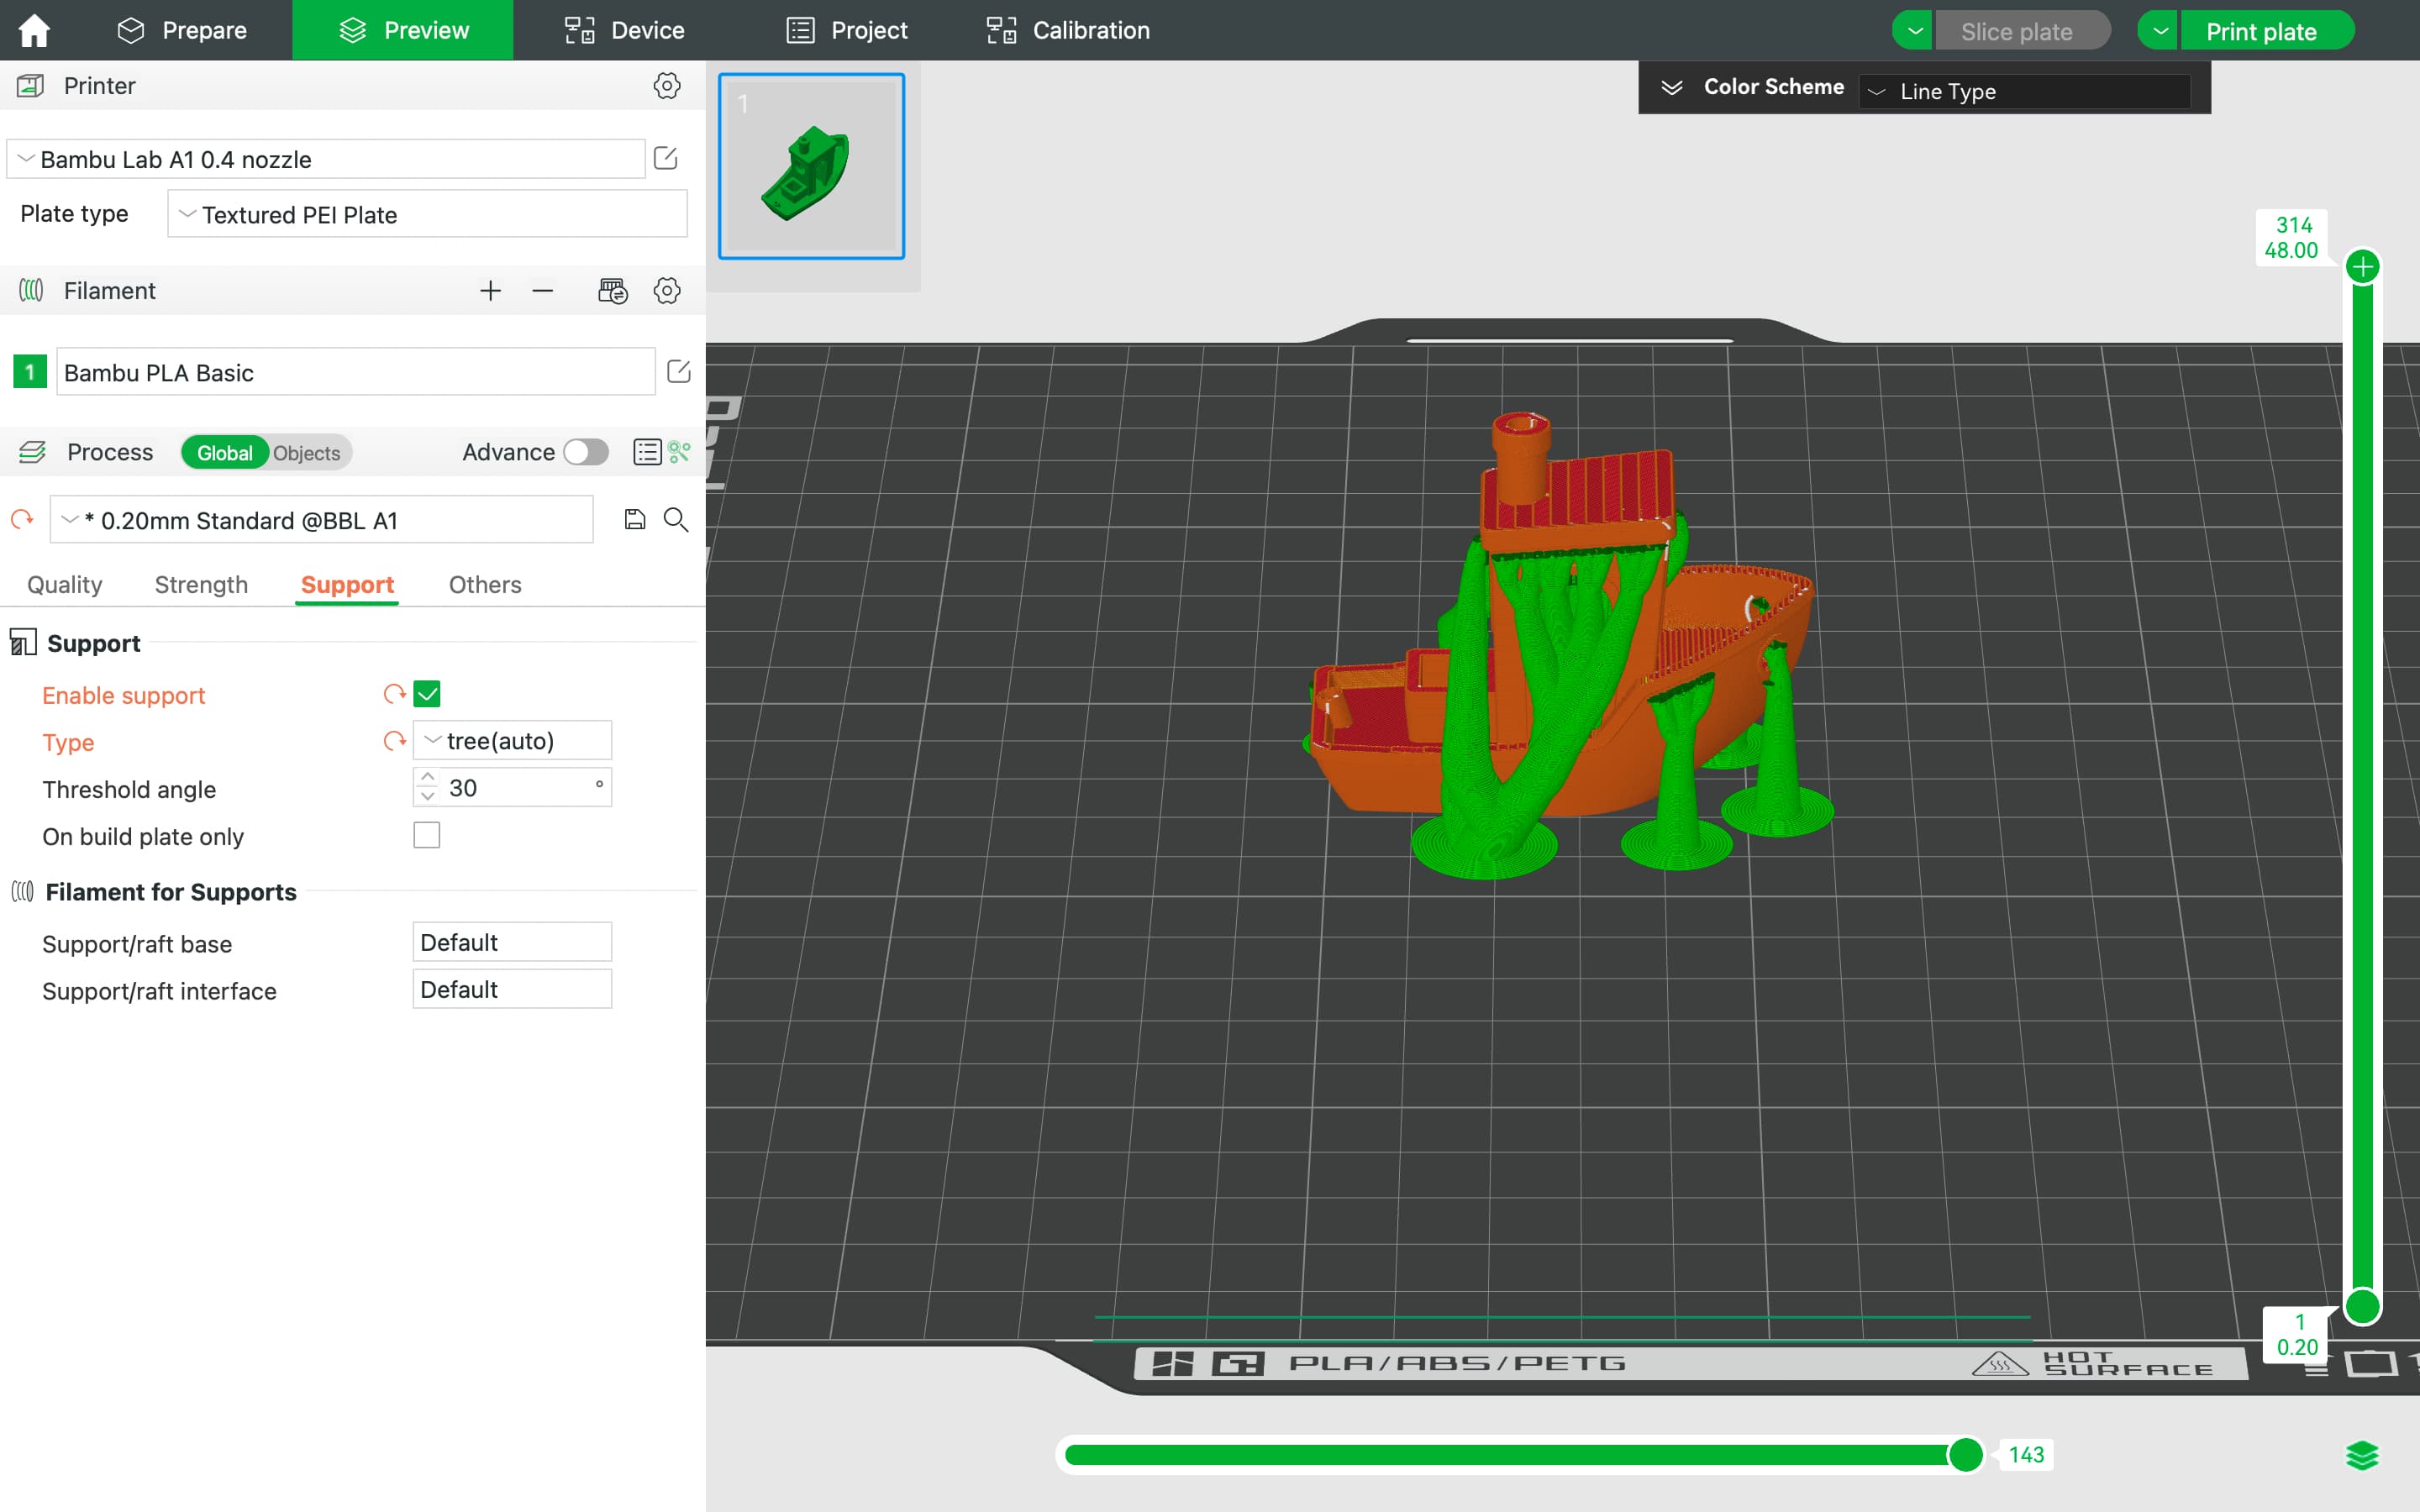Select filament 1 green color badge
Screen dimensions: 2420x1512
30,372
